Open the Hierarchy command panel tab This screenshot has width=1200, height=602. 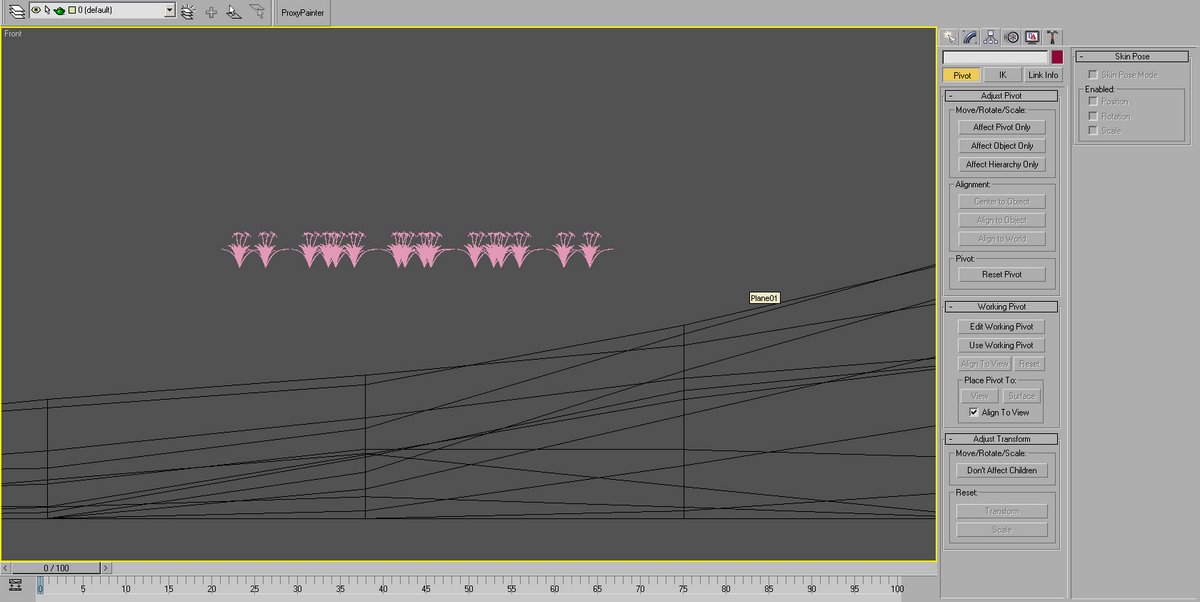990,37
